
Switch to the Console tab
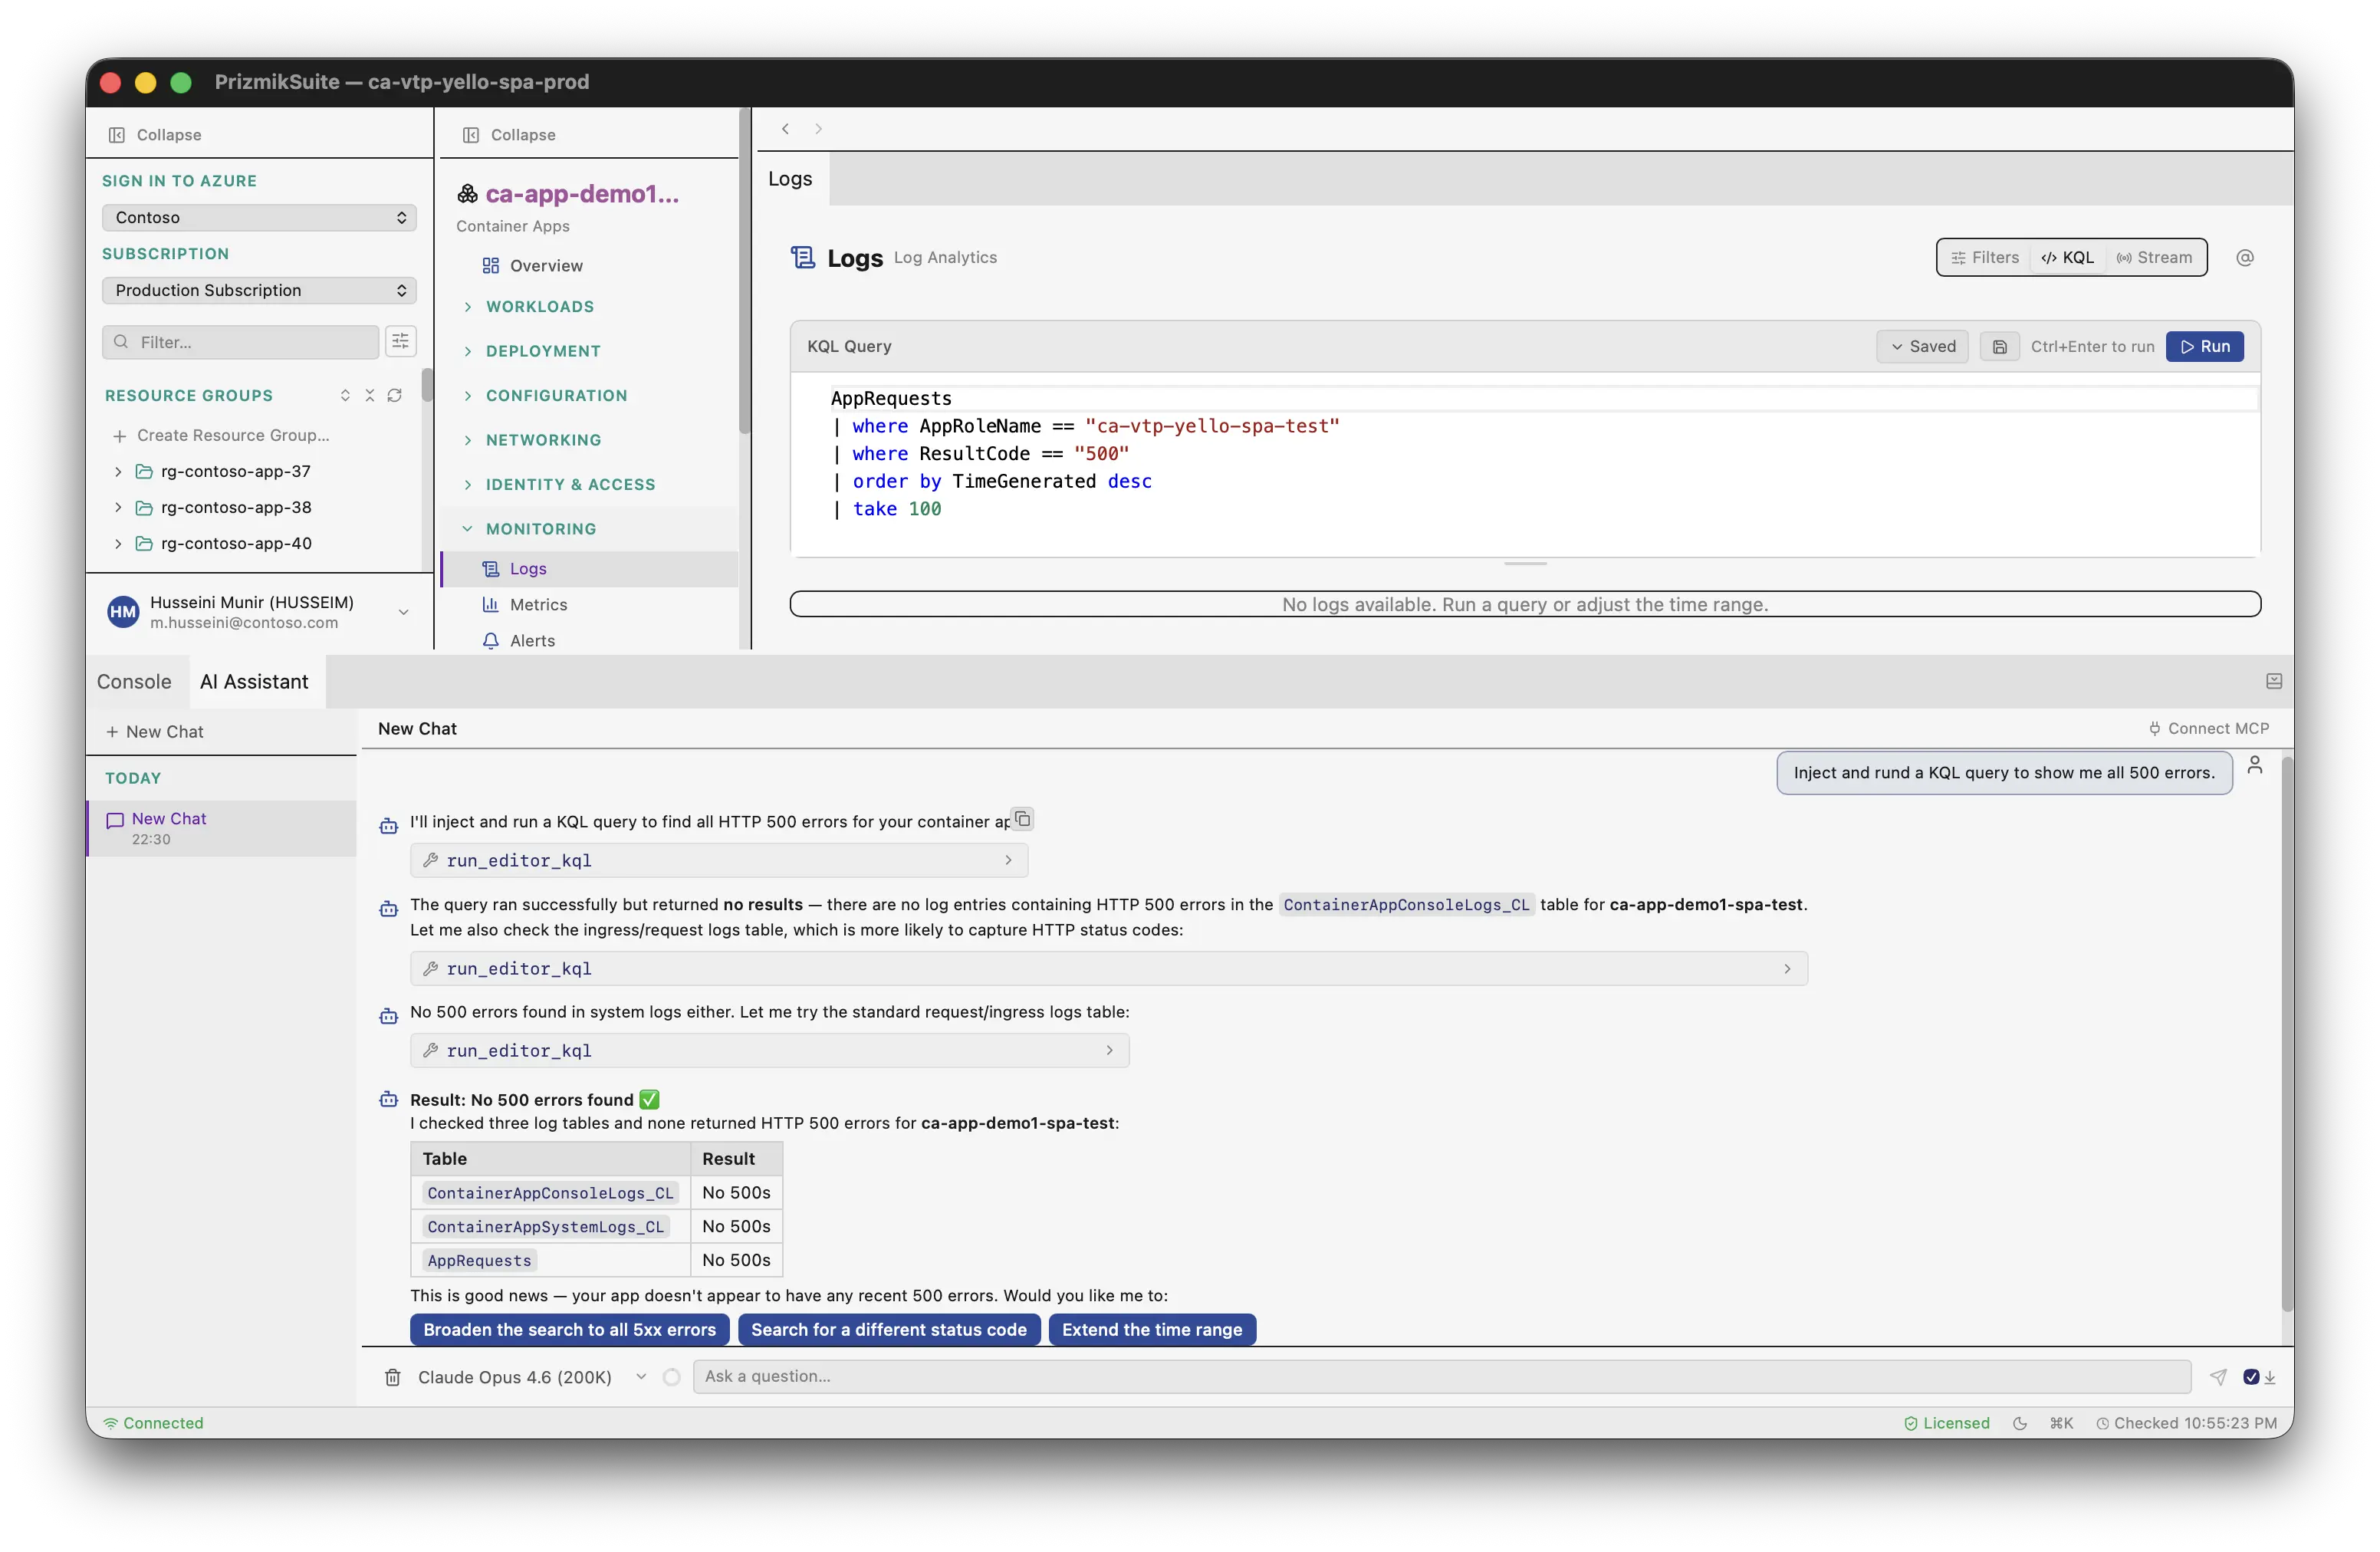[134, 681]
